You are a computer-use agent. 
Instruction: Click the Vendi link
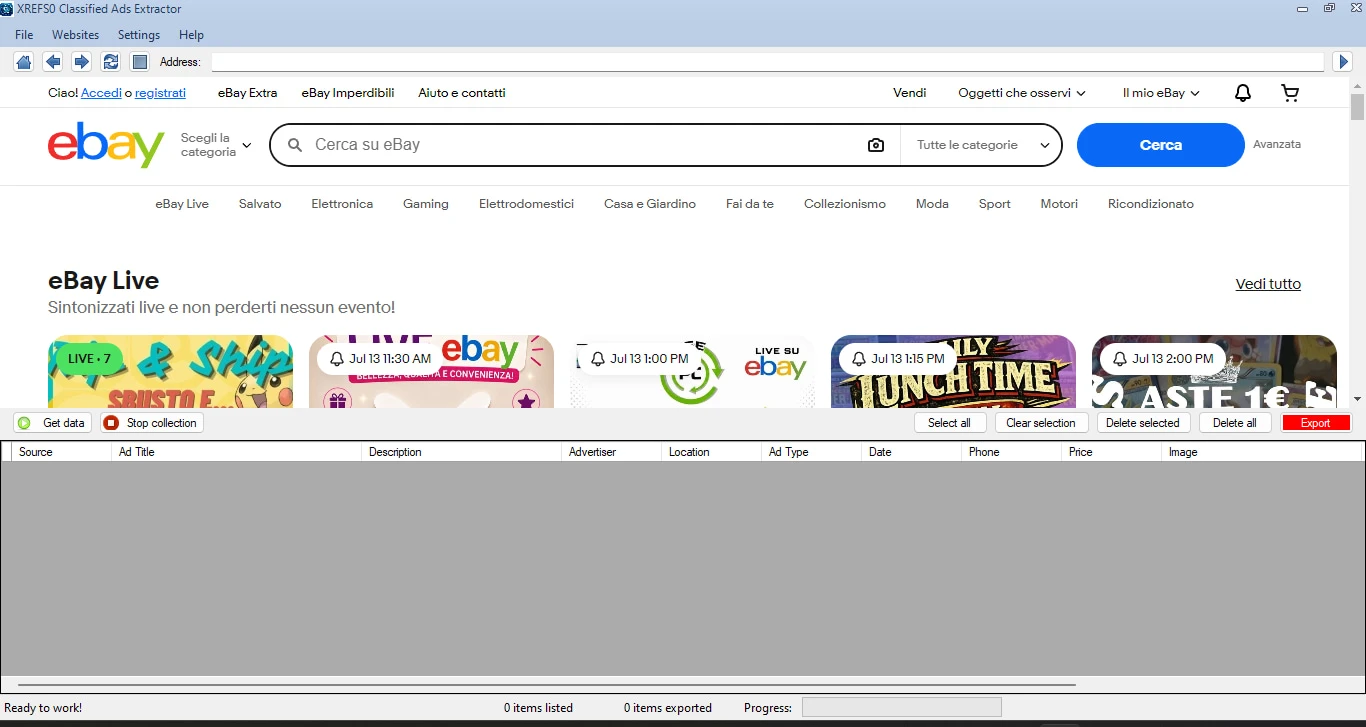click(910, 93)
